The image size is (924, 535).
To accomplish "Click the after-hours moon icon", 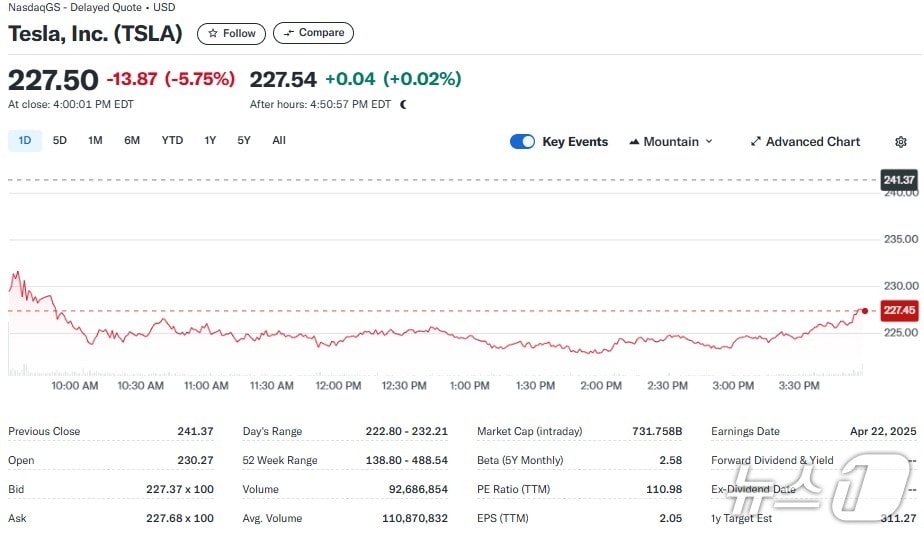I will pyautogui.click(x=403, y=104).
